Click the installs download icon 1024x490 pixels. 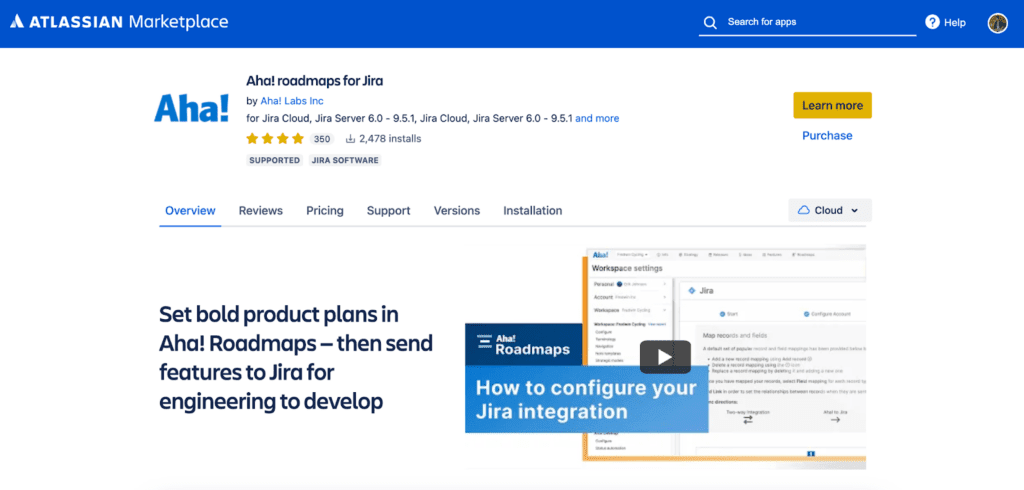click(350, 139)
